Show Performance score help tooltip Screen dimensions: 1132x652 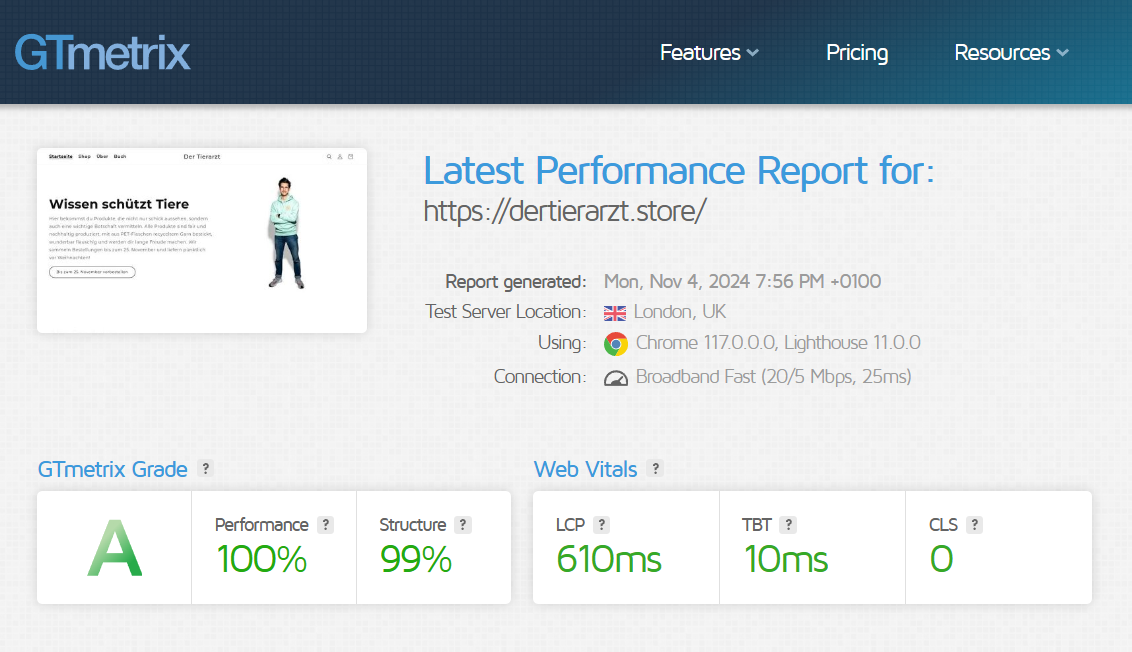(326, 525)
